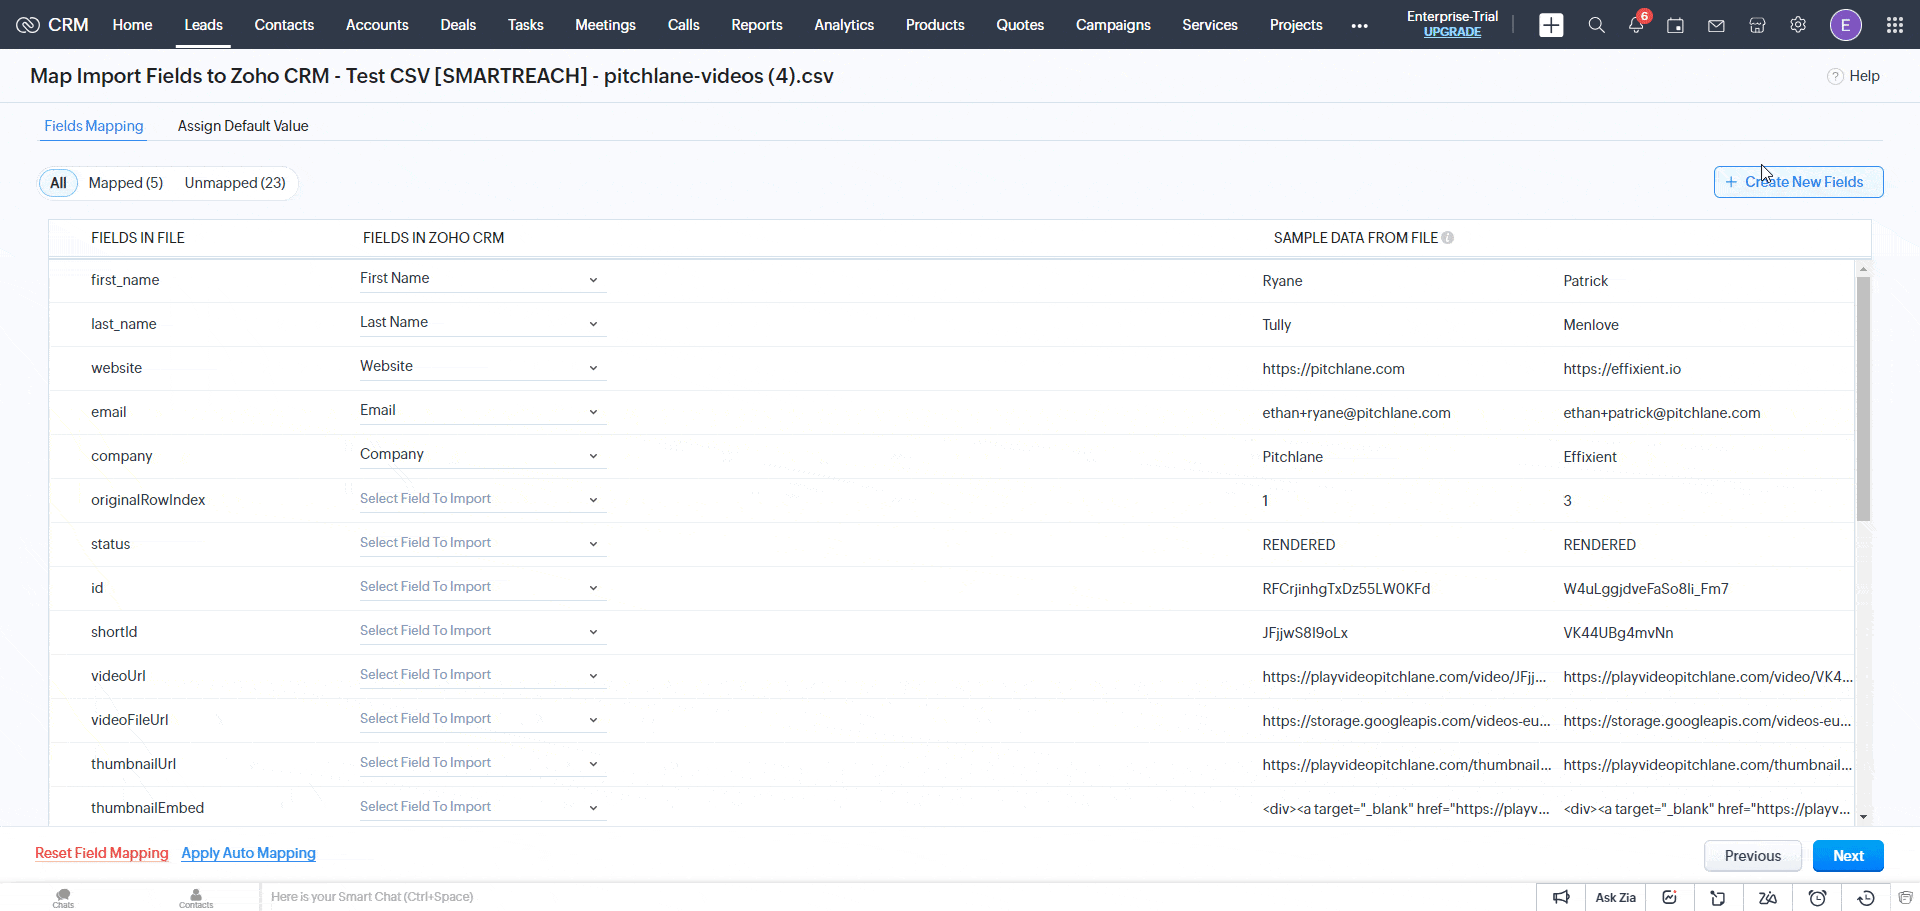Click the Help link
The height and width of the screenshot is (911, 1920).
pos(1864,76)
